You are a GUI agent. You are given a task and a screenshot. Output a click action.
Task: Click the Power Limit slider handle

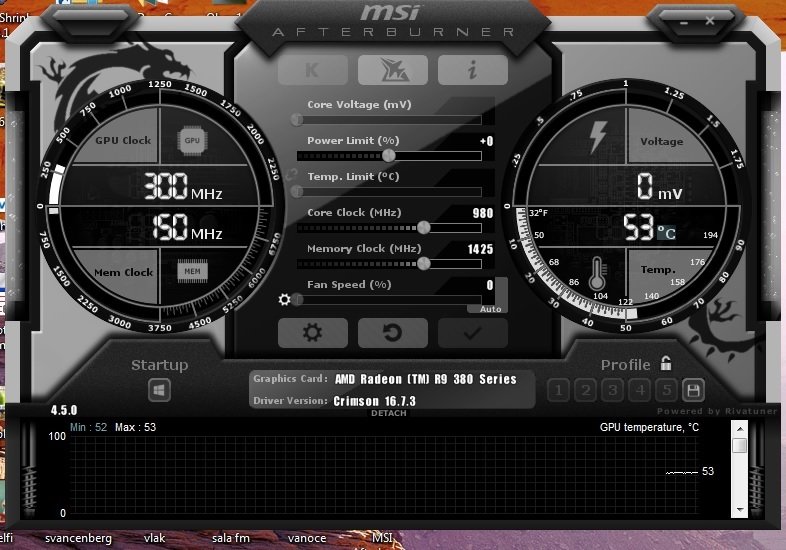[389, 156]
